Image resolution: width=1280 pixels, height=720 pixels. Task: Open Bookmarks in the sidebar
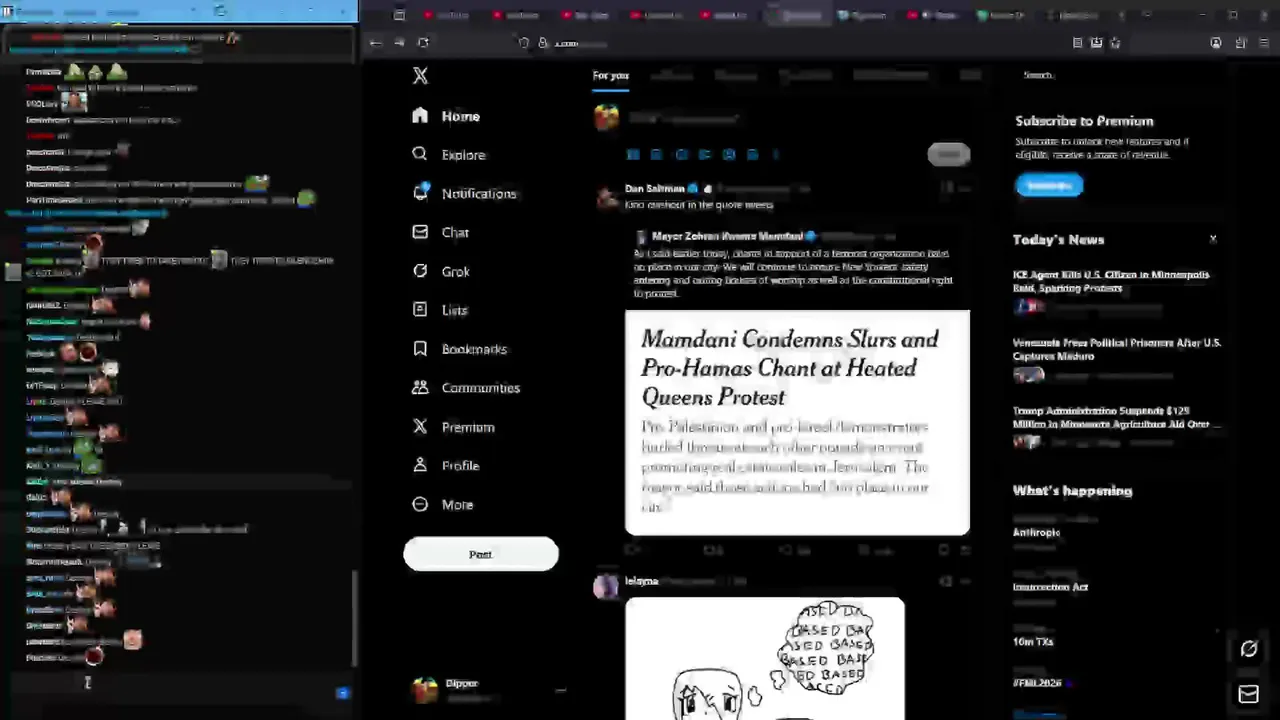(x=460, y=349)
